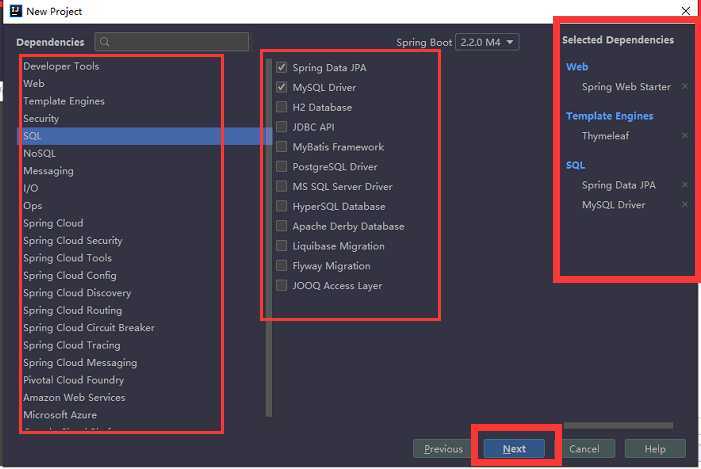
Task: Choose Spring Cloud Routing category
Action: click(72, 310)
